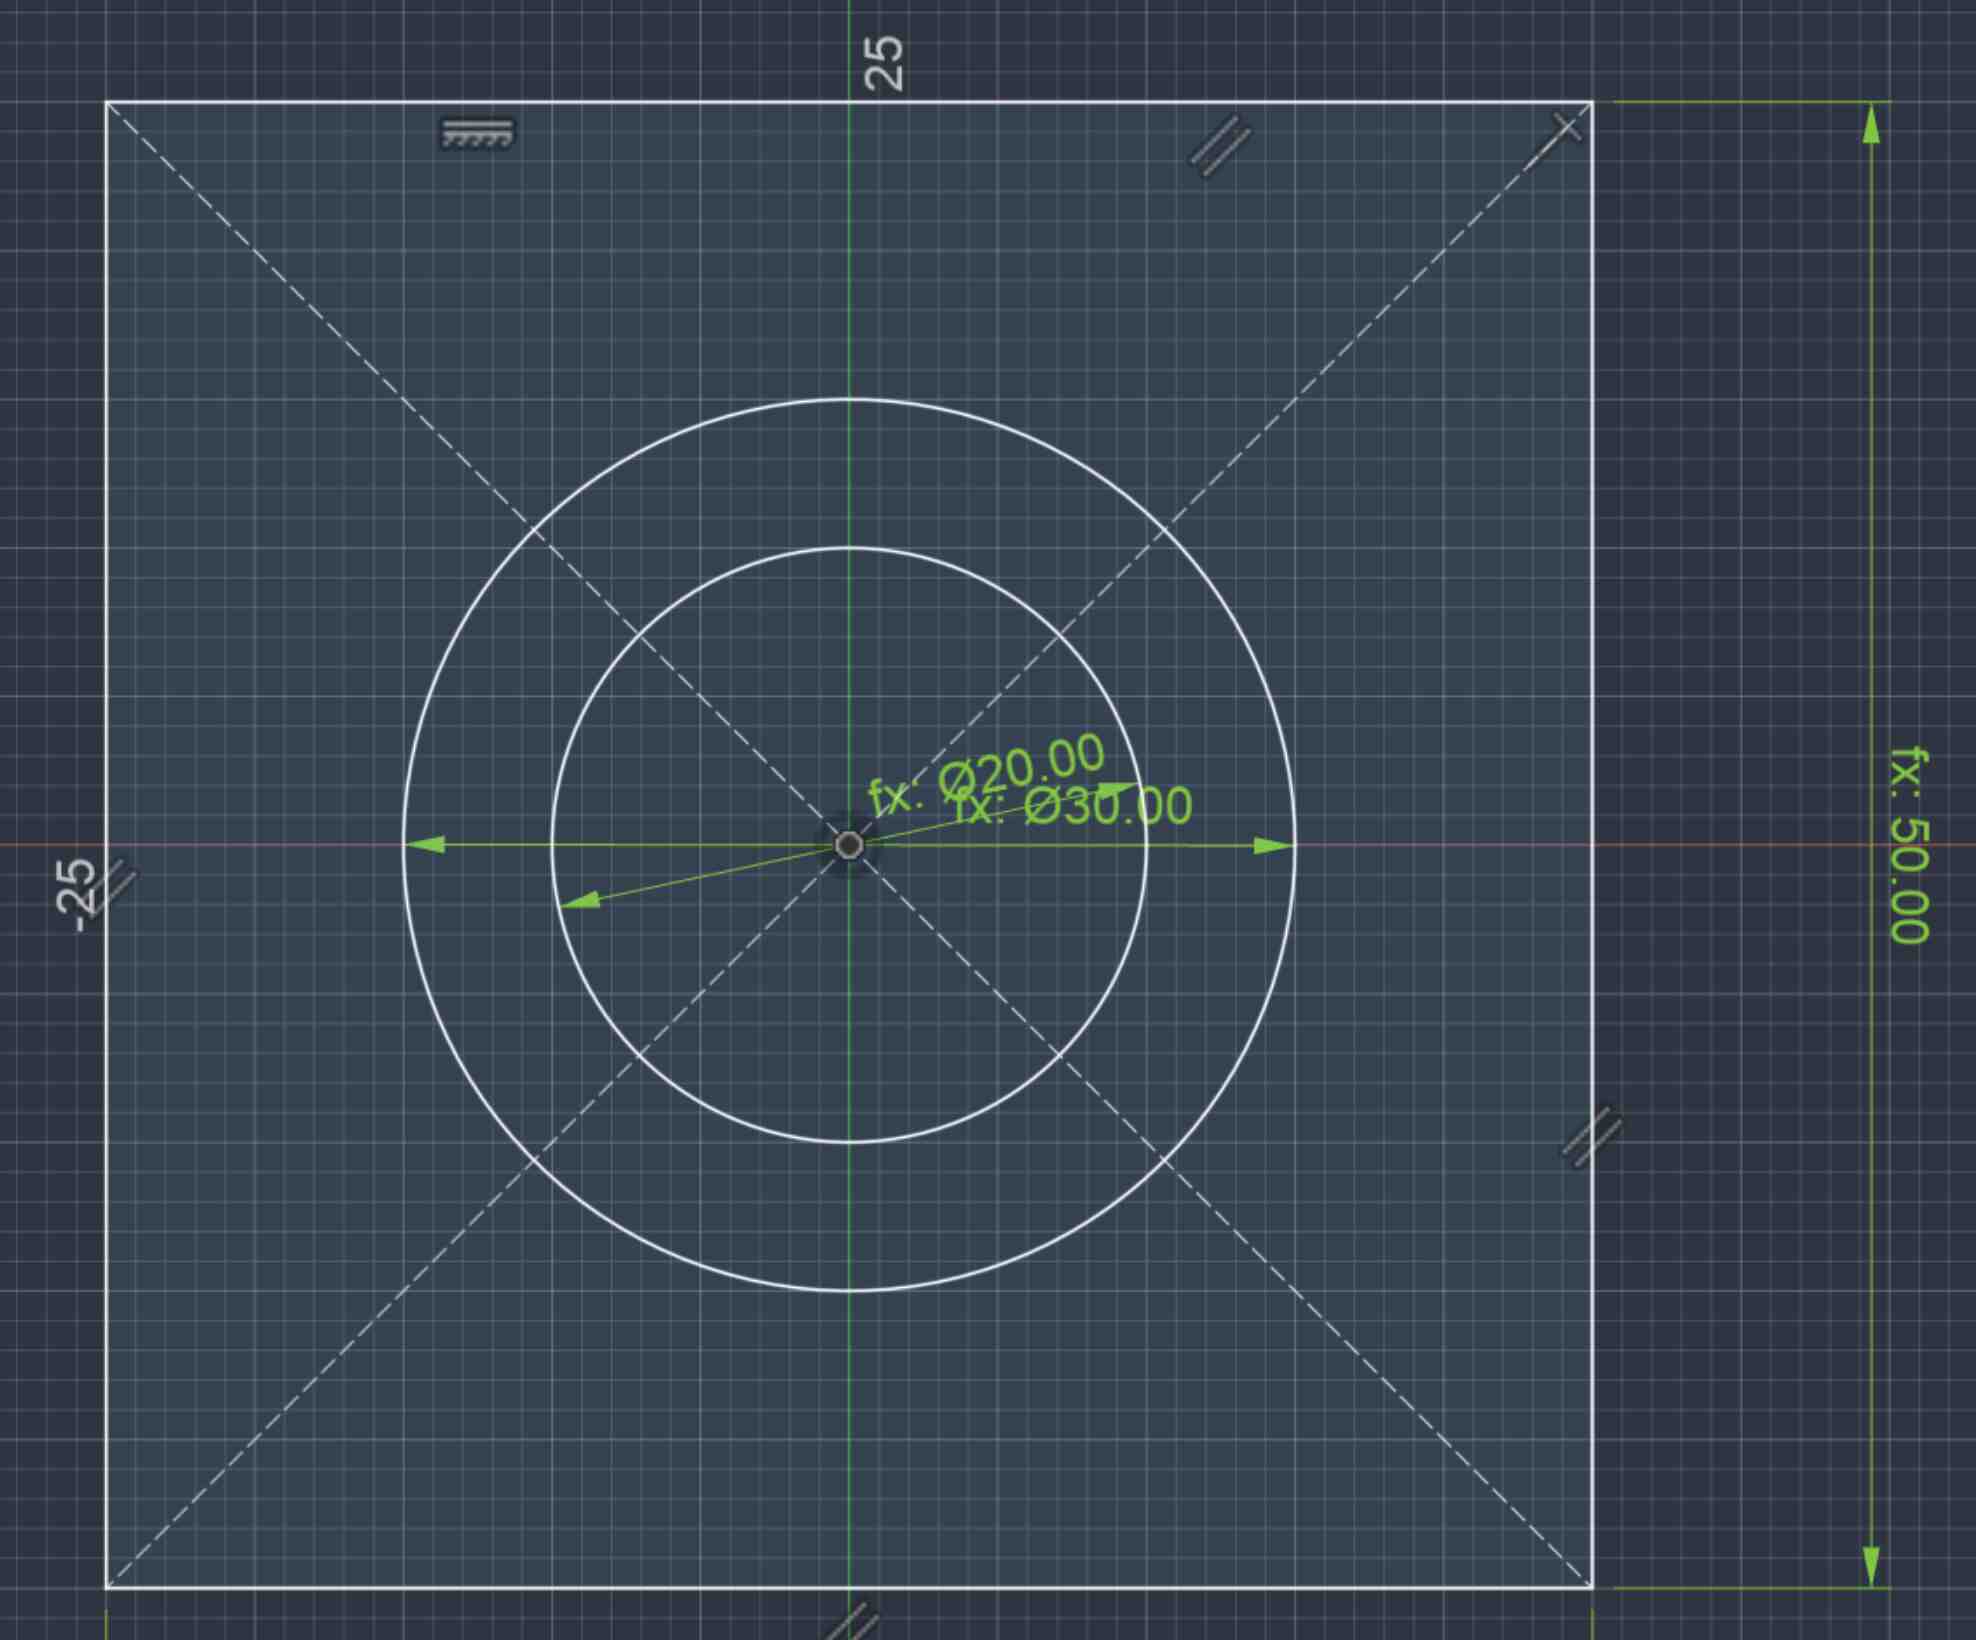Screen dimensions: 1976x1640
Task: Click the 25 grid axis label at top
Action: click(884, 64)
